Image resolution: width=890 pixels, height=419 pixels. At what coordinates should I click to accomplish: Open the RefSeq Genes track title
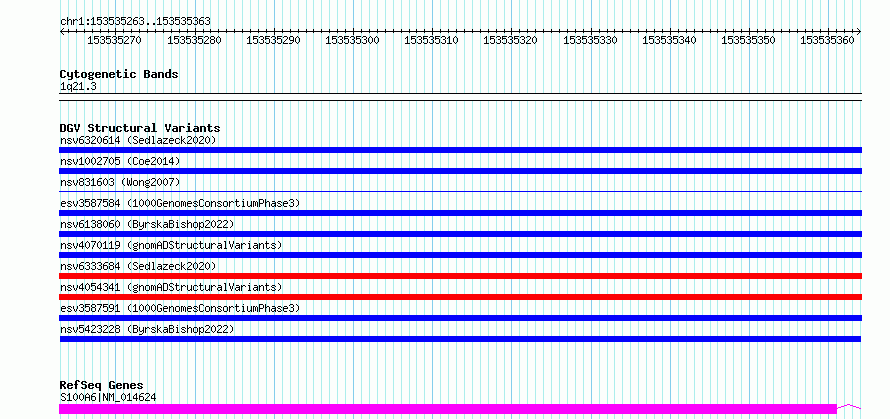(101, 386)
